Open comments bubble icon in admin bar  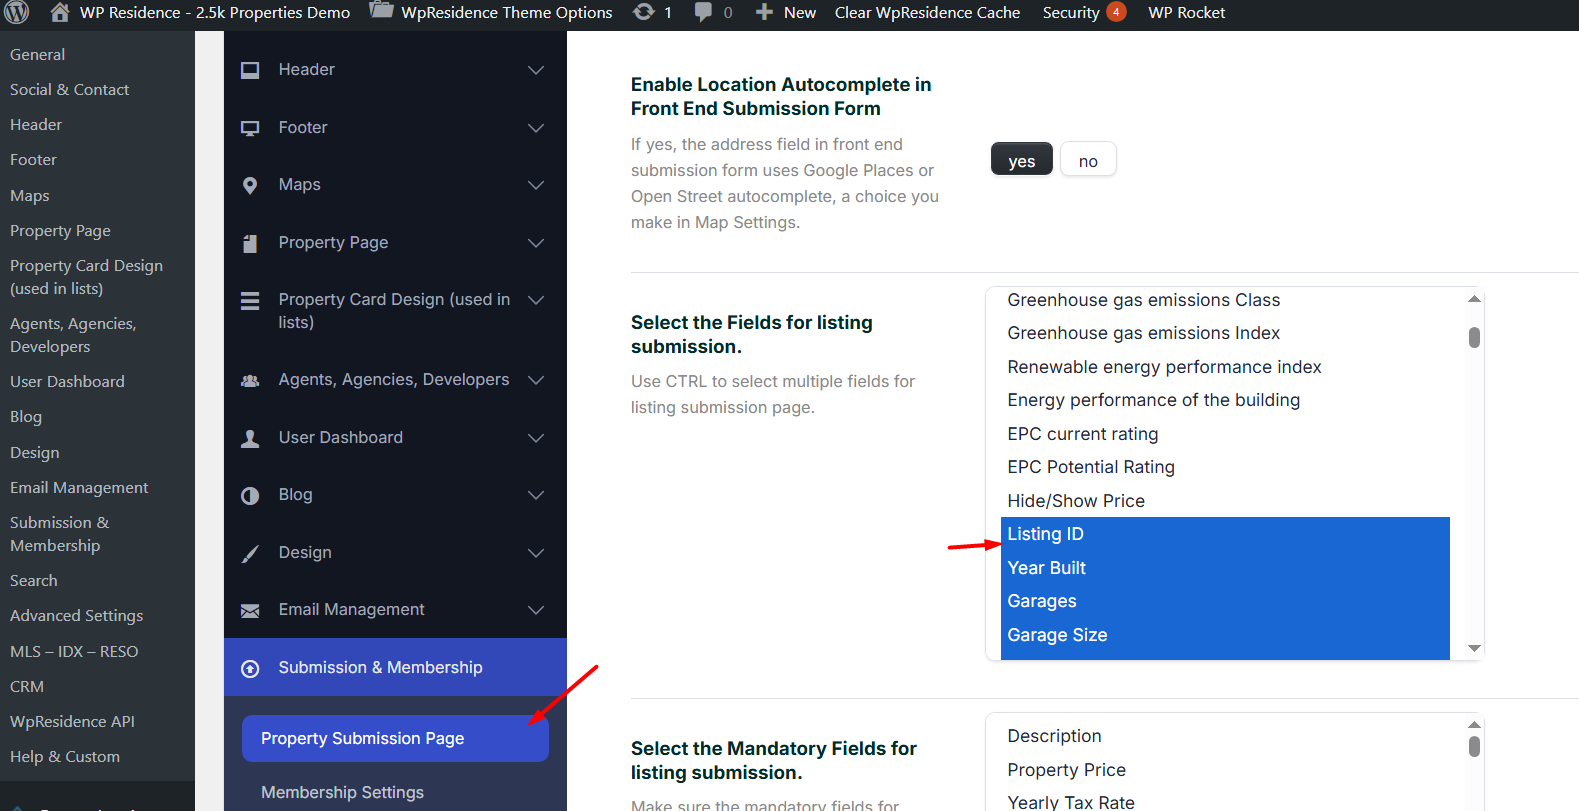point(704,12)
